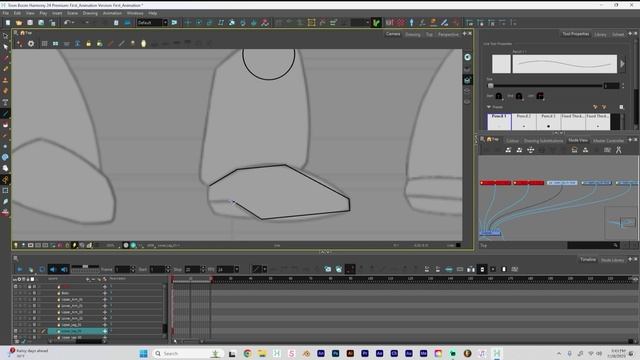The height and width of the screenshot is (360, 640).
Task: Select the Transform tool in tools toolbar
Action: pyautogui.click(x=5, y=36)
